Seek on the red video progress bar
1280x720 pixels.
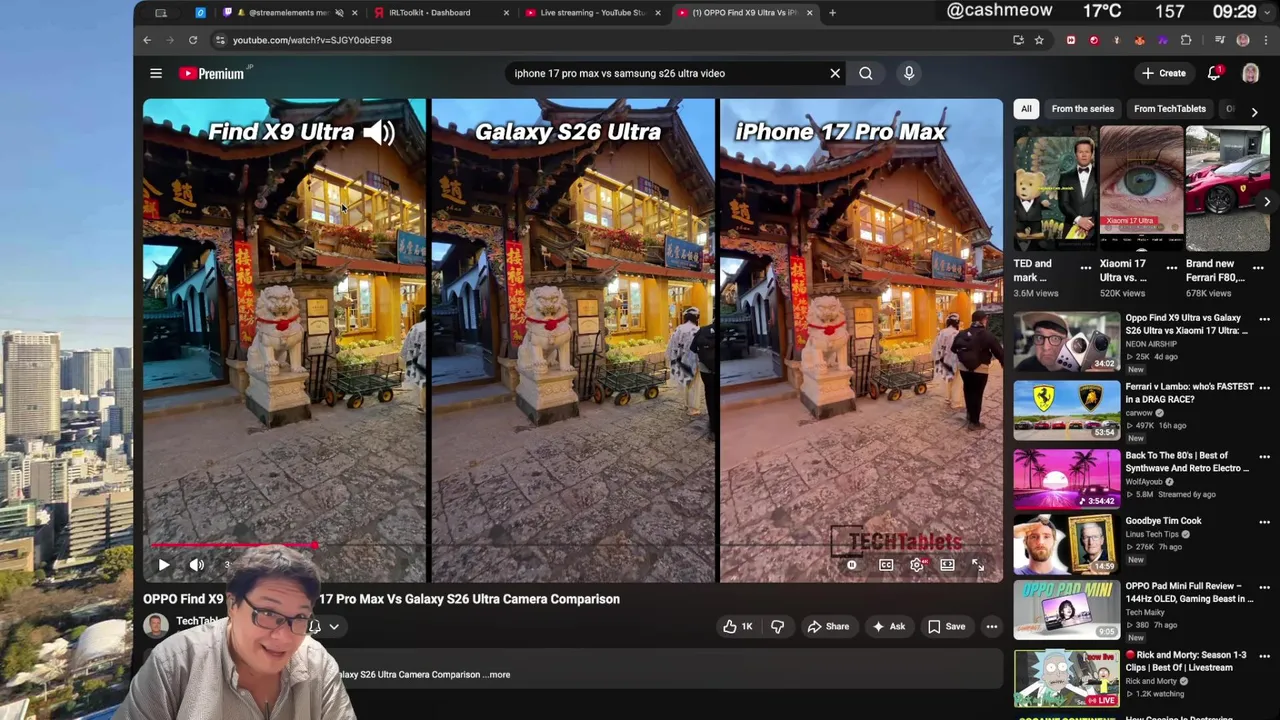pyautogui.click(x=235, y=545)
